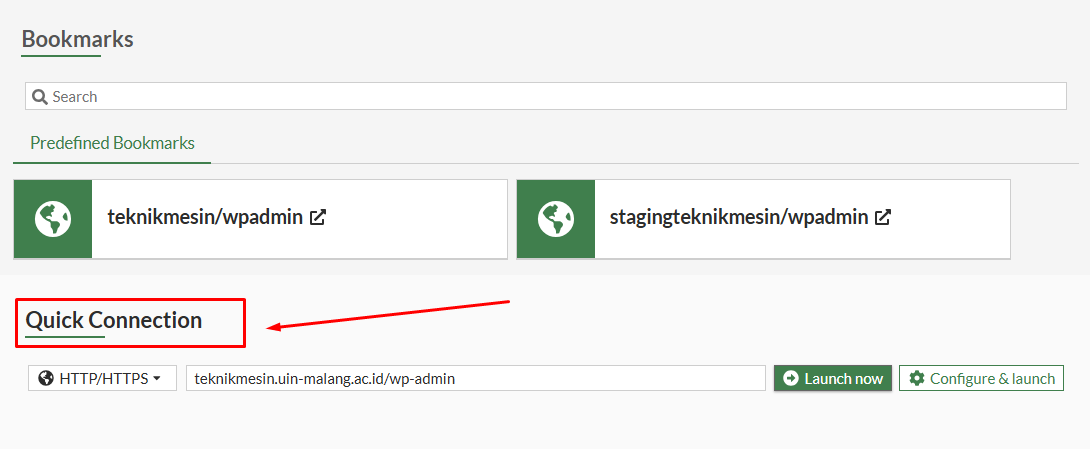The width and height of the screenshot is (1090, 449).
Task: Click the globe icon in the HTTP/HTTPS selector
Action: click(46, 378)
